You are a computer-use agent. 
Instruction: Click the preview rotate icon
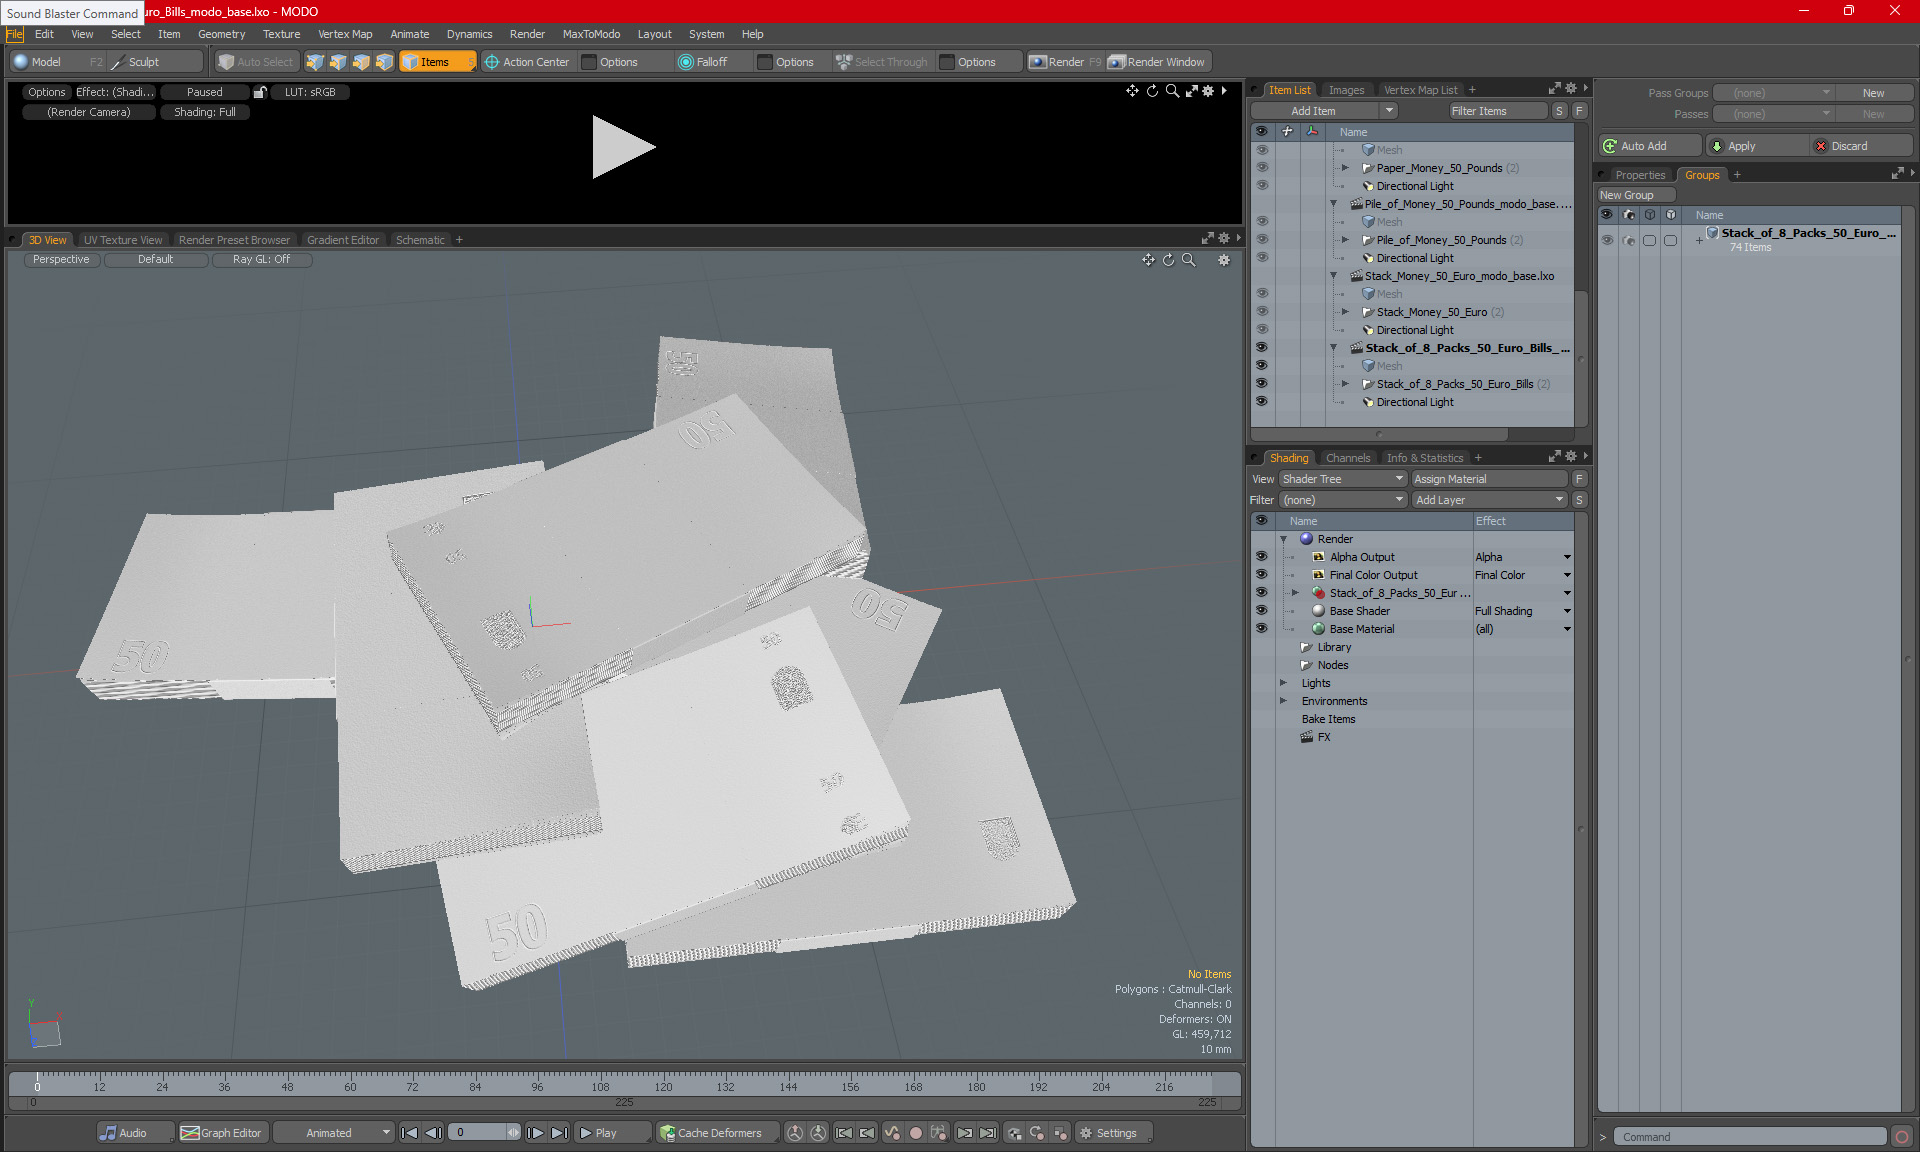(x=1152, y=91)
